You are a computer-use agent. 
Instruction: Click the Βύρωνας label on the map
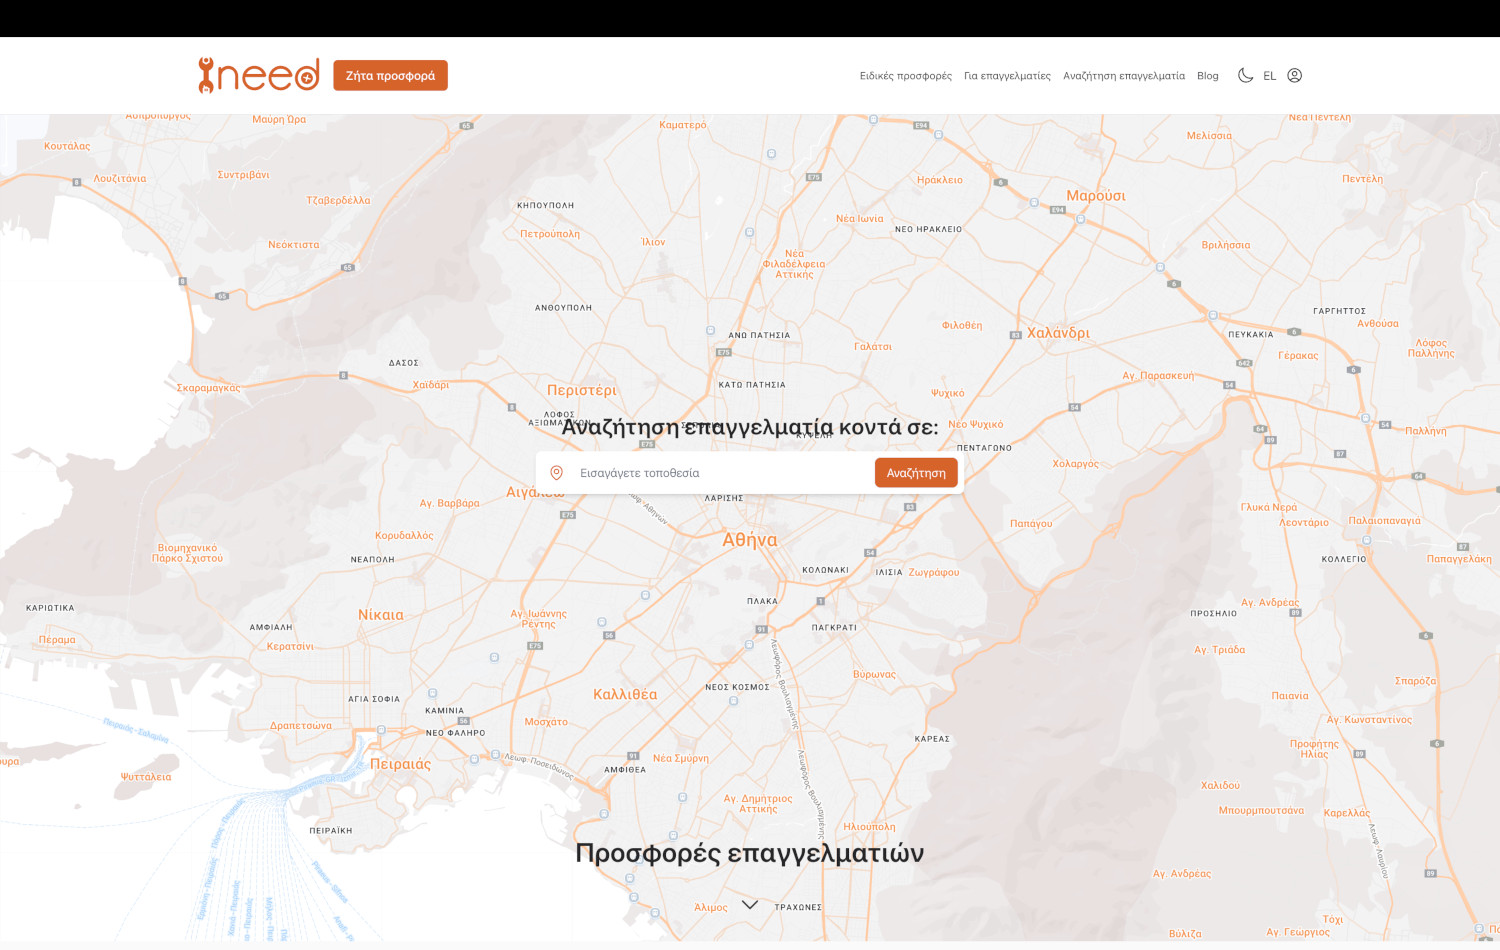click(x=874, y=675)
